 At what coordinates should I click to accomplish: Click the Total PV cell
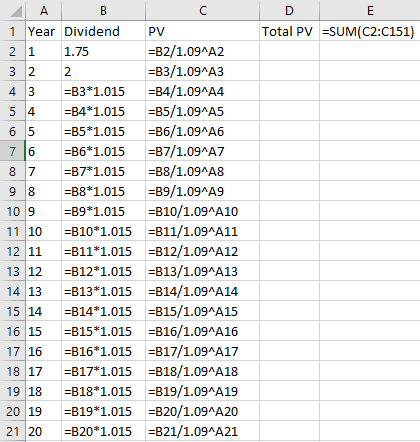tap(289, 31)
